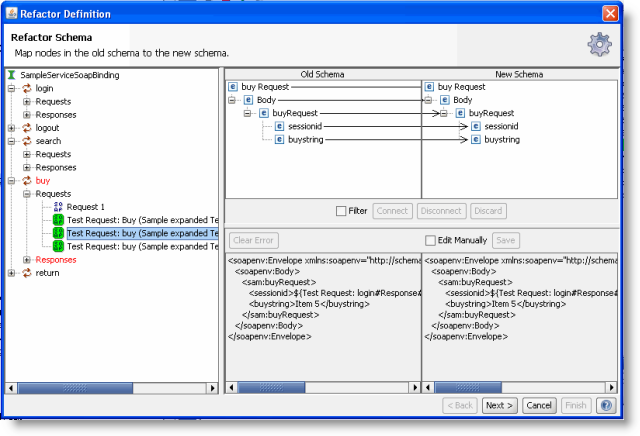The image size is (640, 436).
Task: Check the Edit Manually checkbox
Action: (x=430, y=240)
